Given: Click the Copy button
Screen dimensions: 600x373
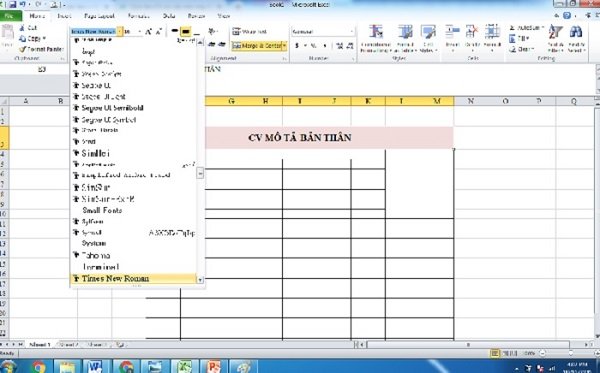Looking at the screenshot, I should [x=28, y=39].
